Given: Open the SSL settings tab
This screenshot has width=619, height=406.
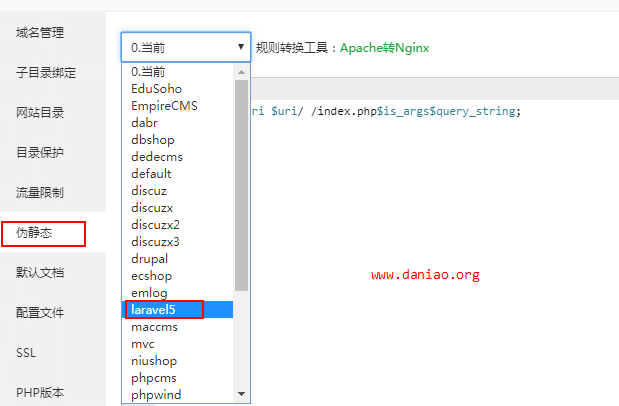Looking at the screenshot, I should [x=26, y=353].
